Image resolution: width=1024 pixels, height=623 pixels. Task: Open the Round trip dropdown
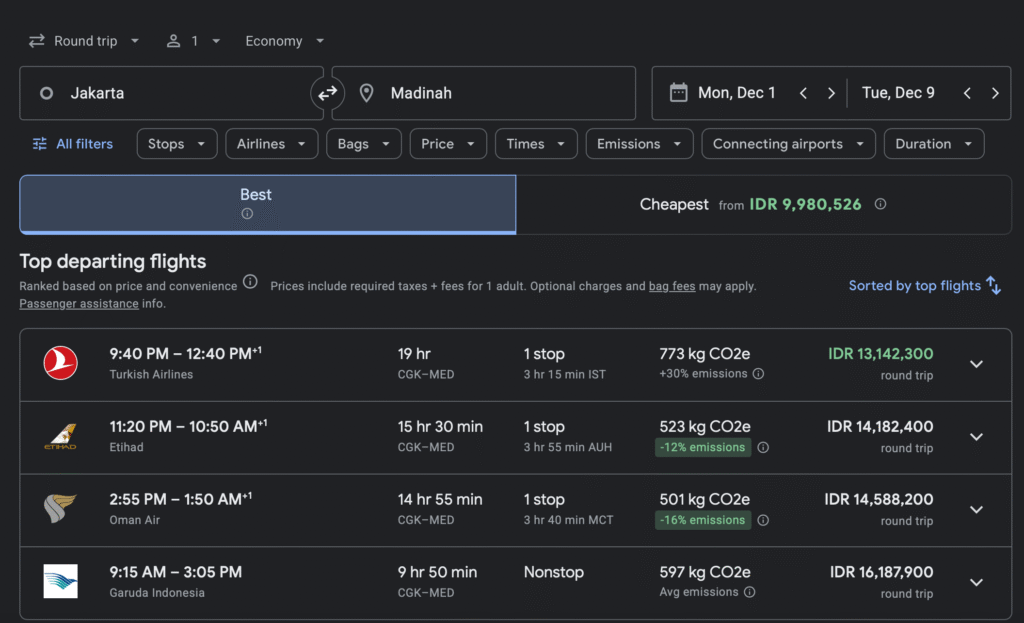click(x=84, y=41)
